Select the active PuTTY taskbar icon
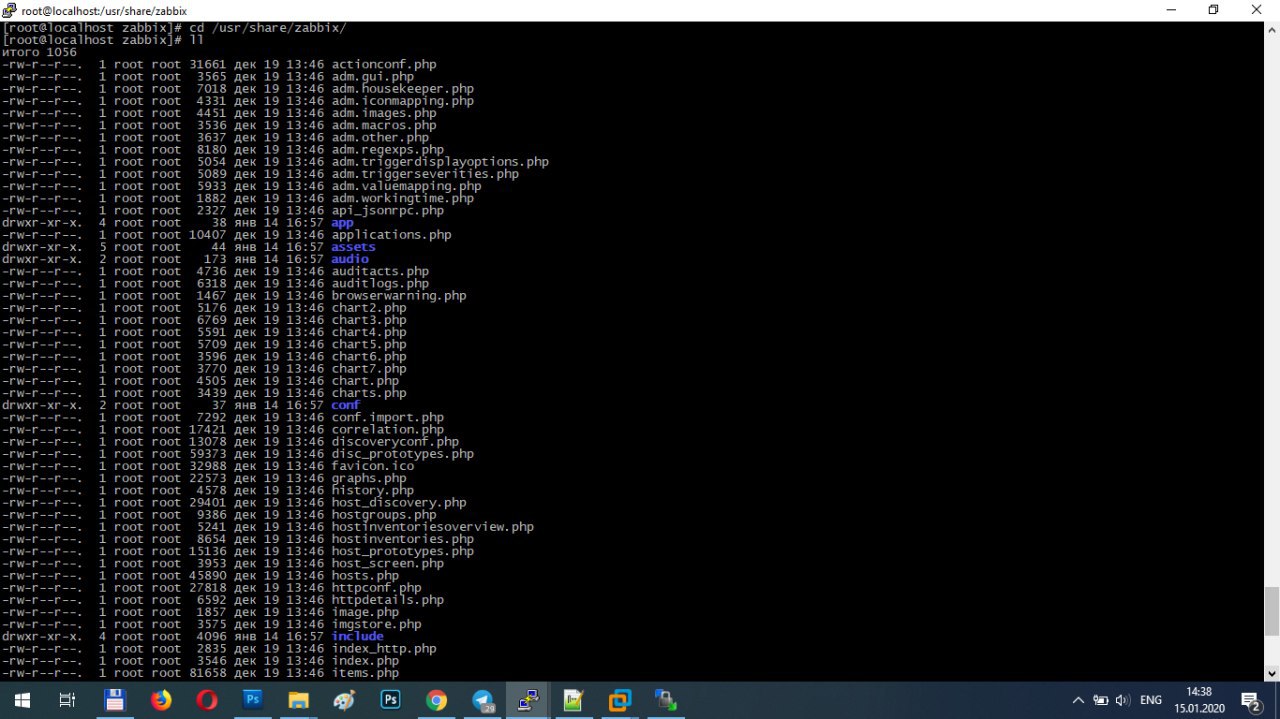 529,700
